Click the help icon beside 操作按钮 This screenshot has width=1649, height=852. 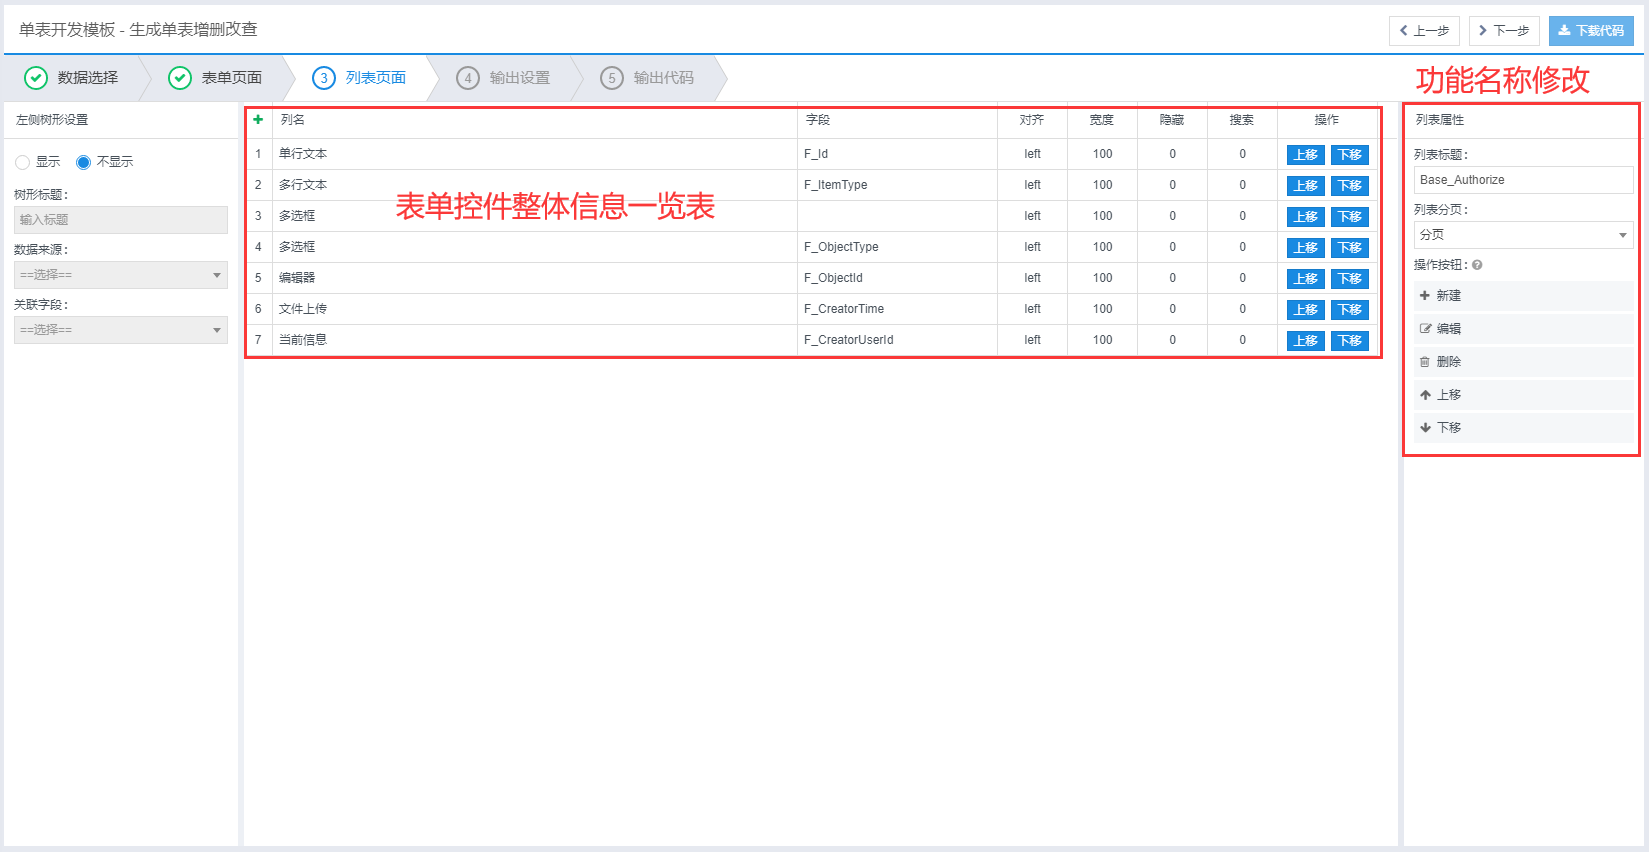point(1477,265)
